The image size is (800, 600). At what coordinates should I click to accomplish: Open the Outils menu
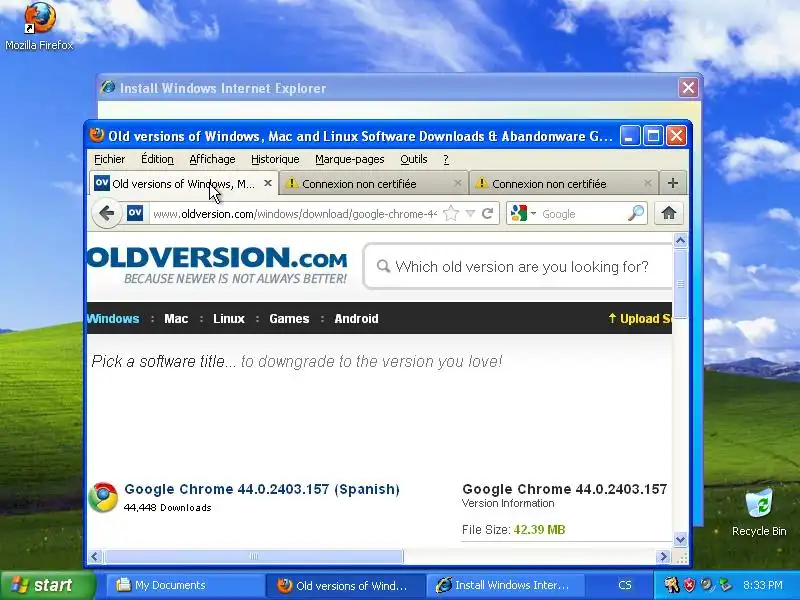(414, 159)
